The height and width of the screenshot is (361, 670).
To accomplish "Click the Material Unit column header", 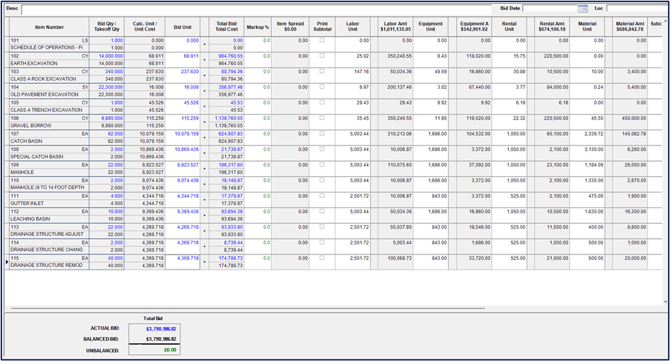I will [587, 27].
